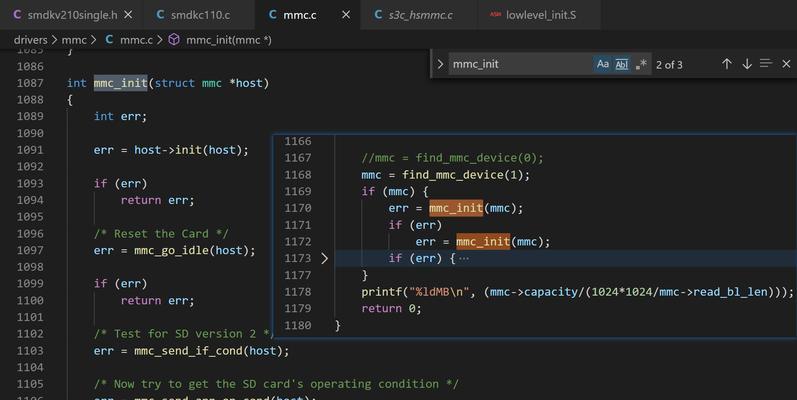The height and width of the screenshot is (400, 797).
Task: Click mmc_send_if_cond(host) on line 1103
Action: [211, 351]
